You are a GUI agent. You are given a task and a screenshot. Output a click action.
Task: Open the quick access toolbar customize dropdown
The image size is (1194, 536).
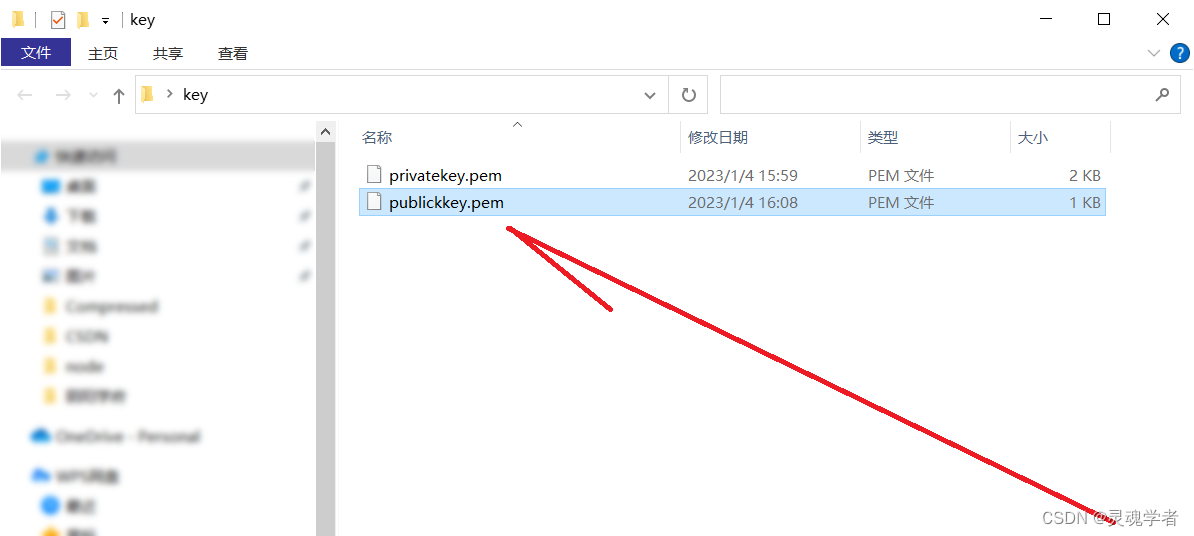[105, 21]
